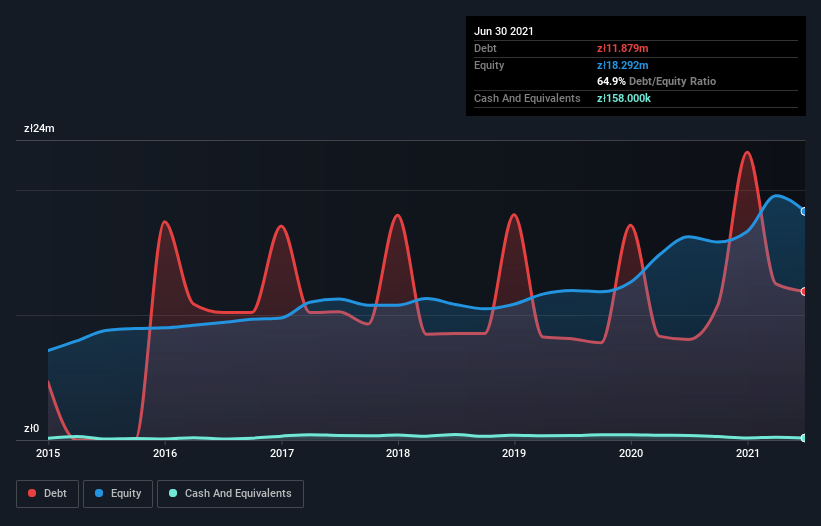Click the Debt label in tooltip
This screenshot has height=526, width=821.
485,49
